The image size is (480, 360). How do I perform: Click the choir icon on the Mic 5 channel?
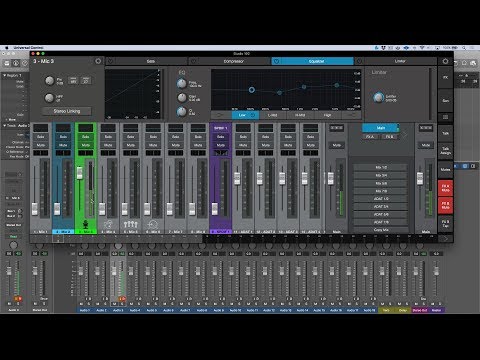click(131, 224)
